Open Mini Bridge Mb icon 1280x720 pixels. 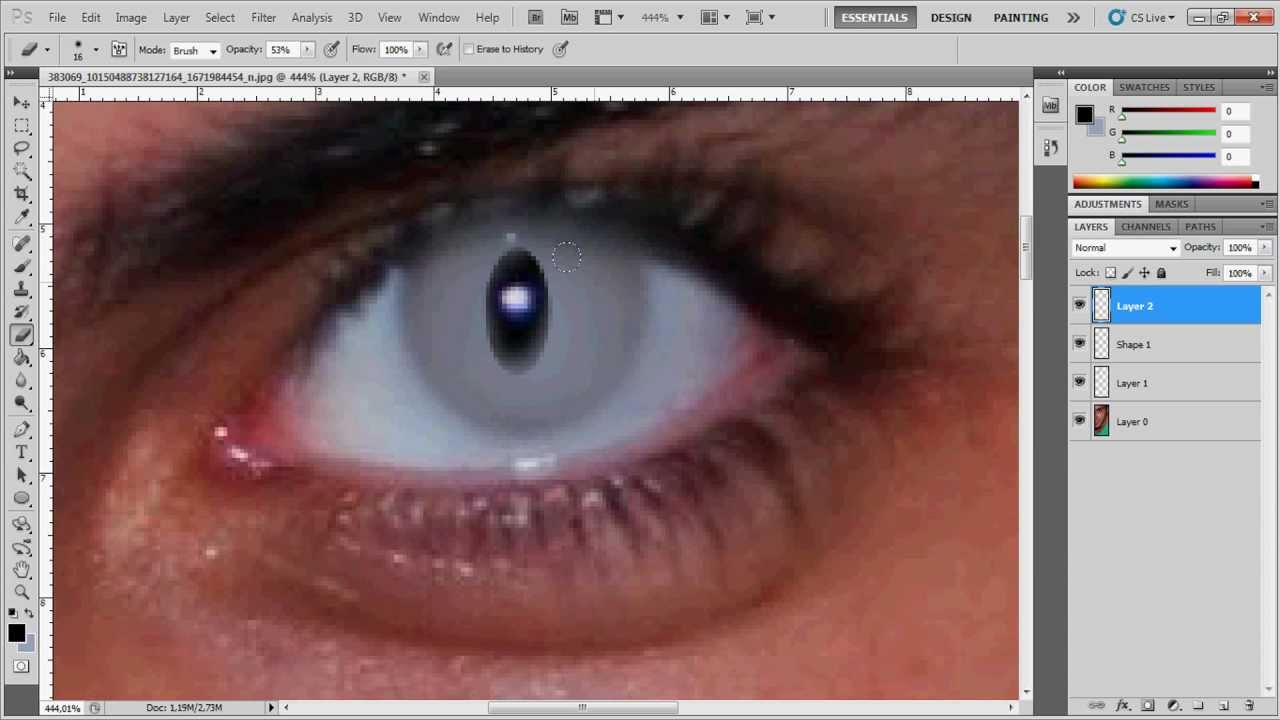tap(569, 17)
